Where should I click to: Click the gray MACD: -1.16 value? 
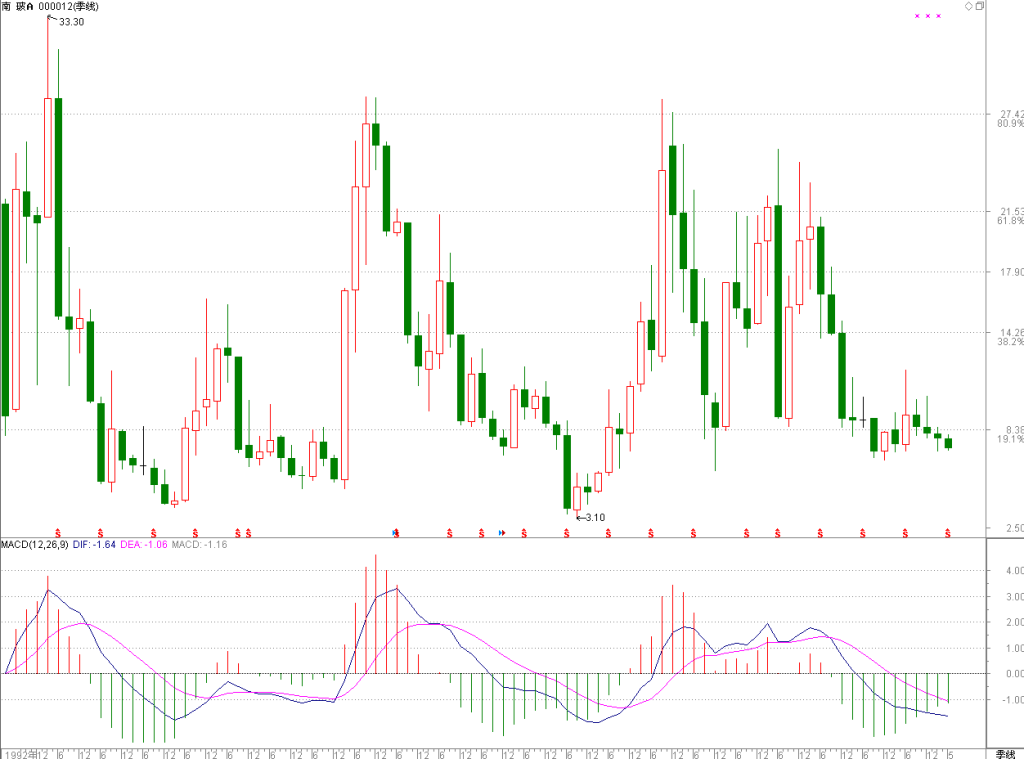tap(199, 544)
